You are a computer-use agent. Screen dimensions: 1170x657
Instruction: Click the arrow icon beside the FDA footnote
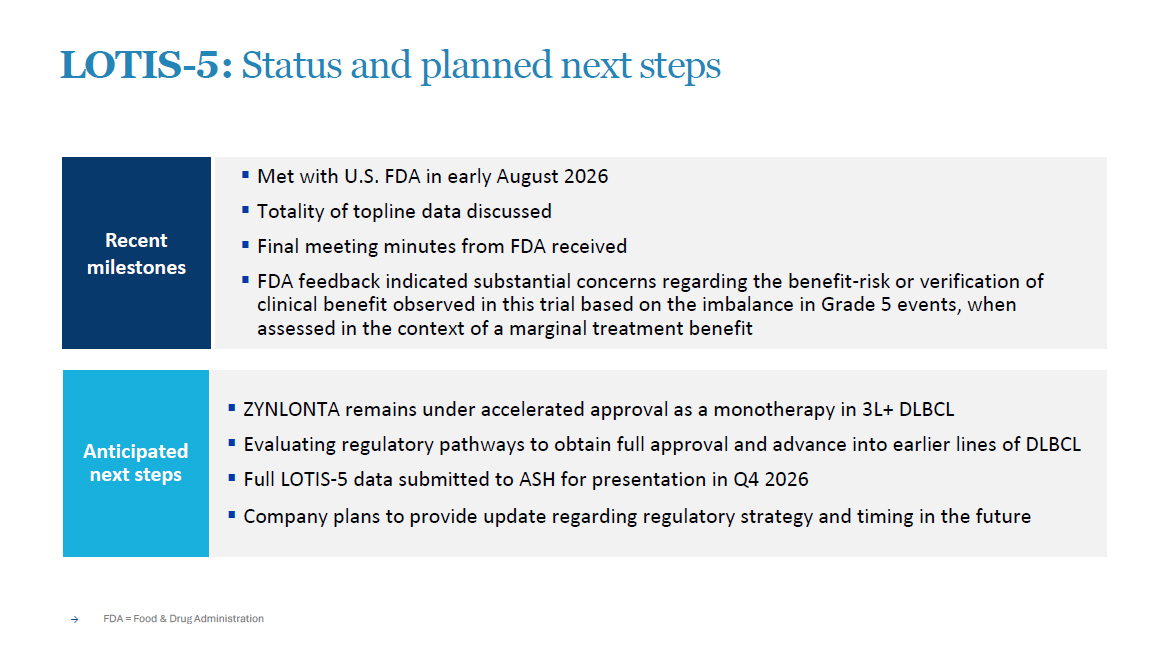pyautogui.click(x=75, y=619)
